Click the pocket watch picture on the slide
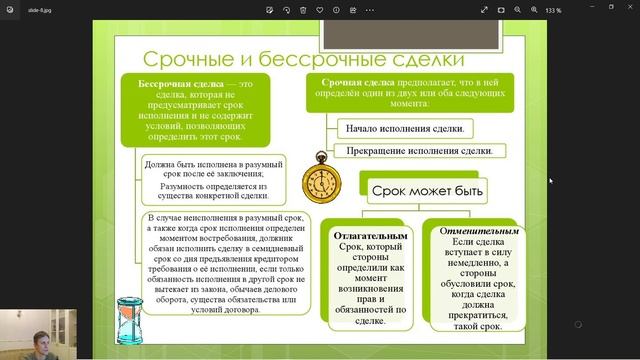 click(322, 178)
